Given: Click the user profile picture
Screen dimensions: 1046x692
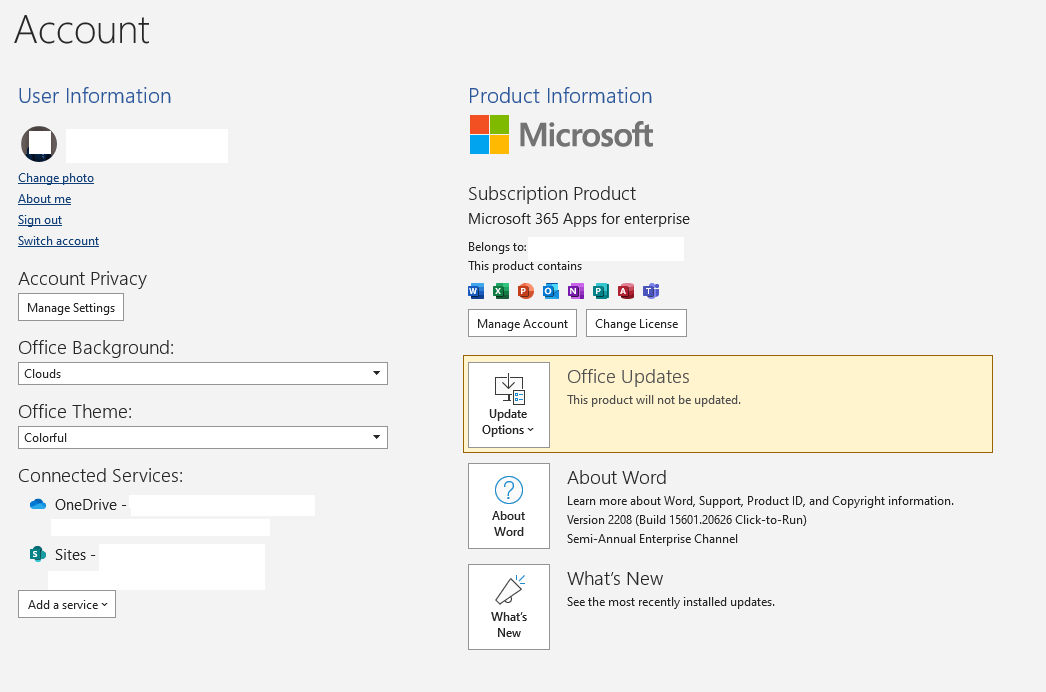Looking at the screenshot, I should coord(39,144).
